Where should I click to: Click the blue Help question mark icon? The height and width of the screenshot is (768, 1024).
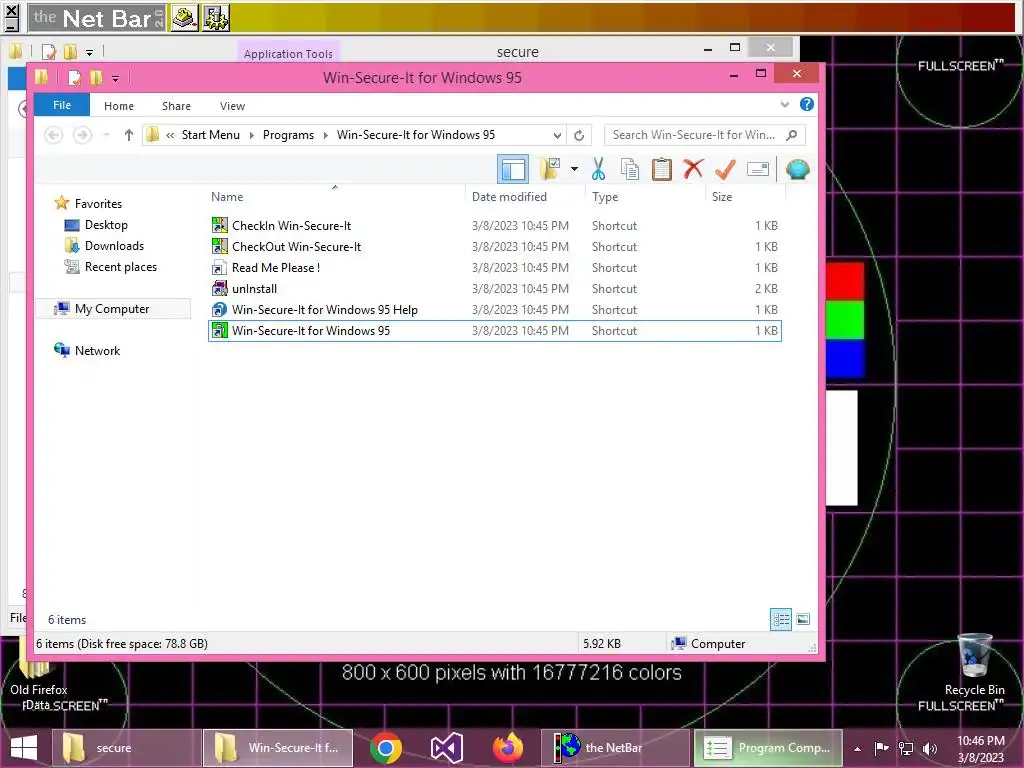coord(807,104)
